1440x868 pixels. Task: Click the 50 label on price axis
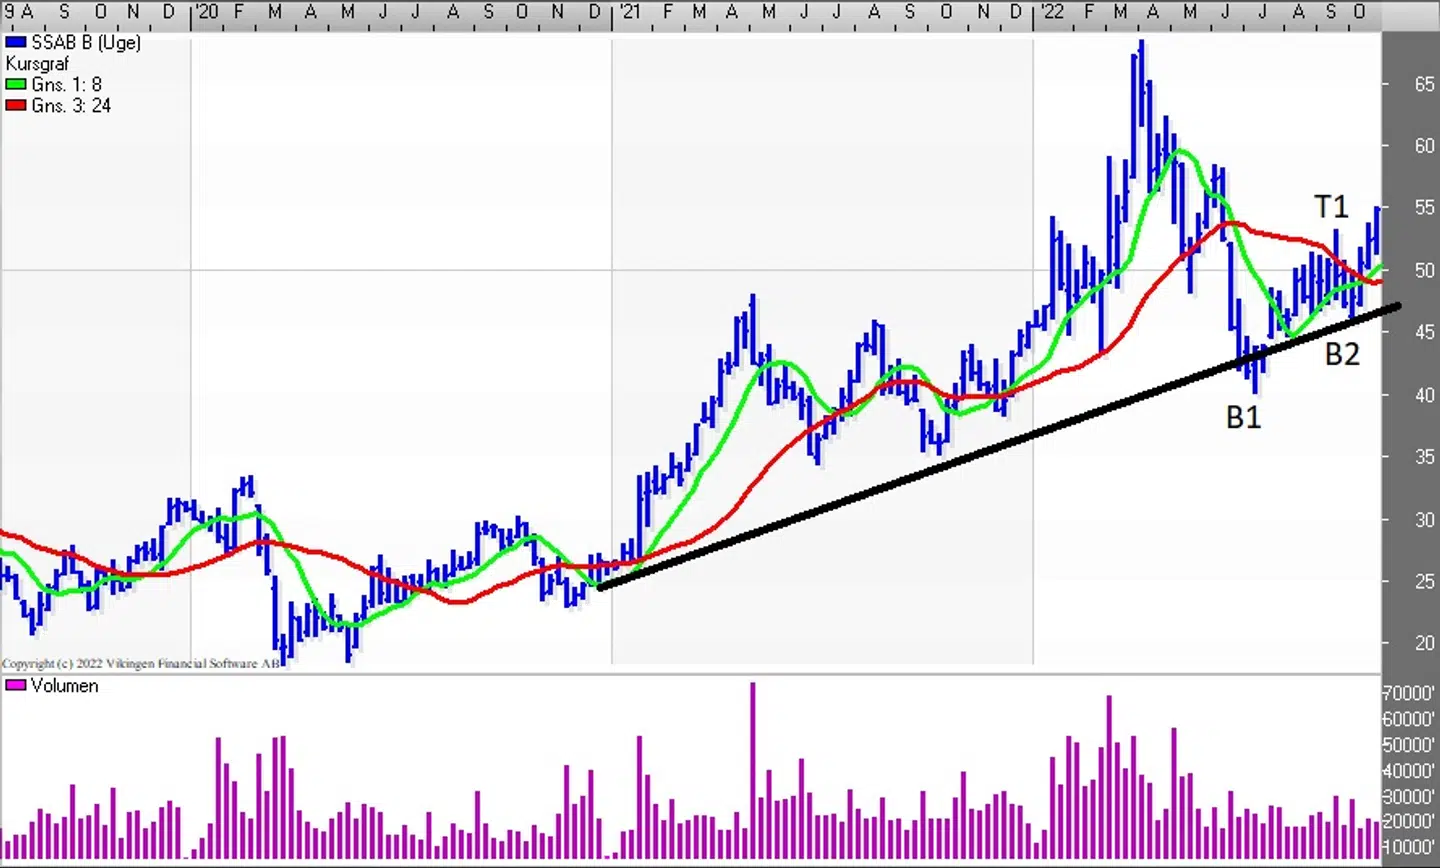1424,271
